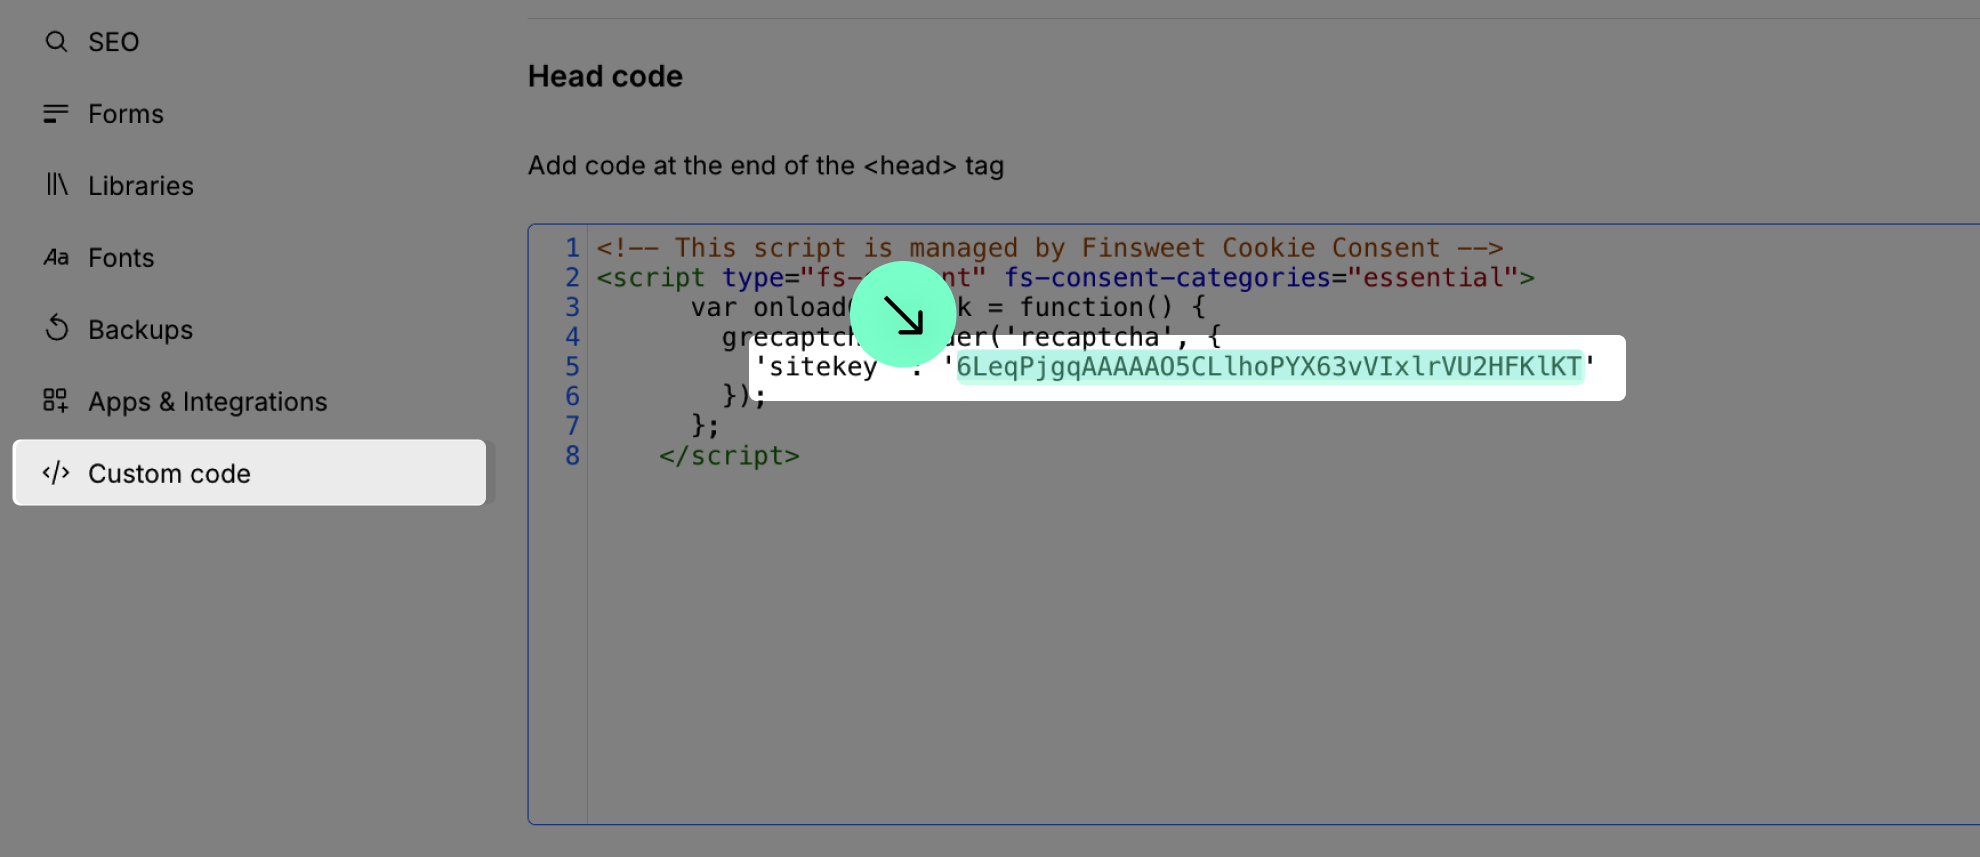
Task: Click the Apps & Integrations grid icon
Action: click(56, 401)
